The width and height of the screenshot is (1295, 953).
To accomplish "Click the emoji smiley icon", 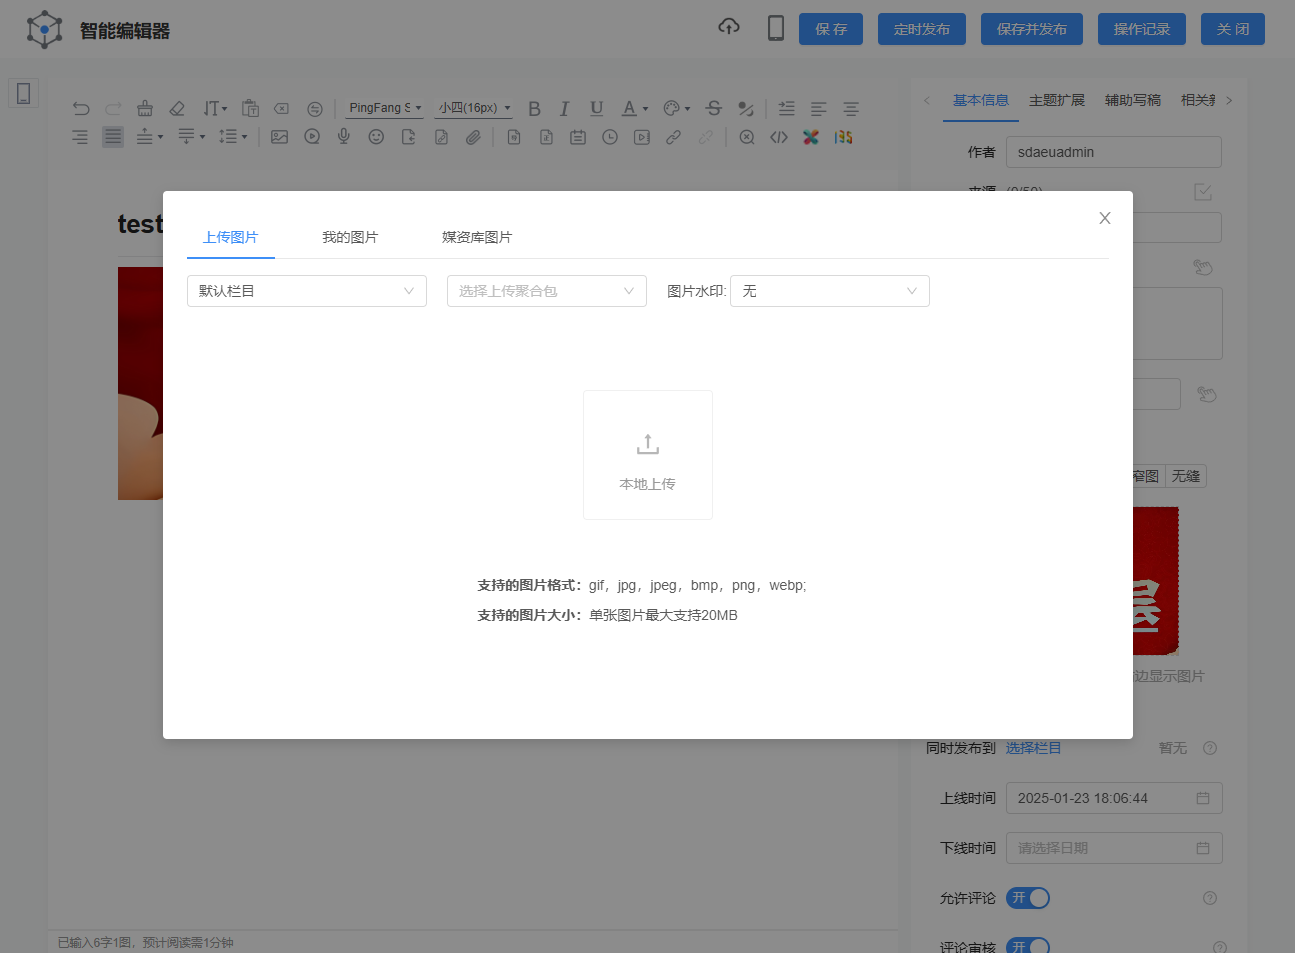I will [x=376, y=137].
